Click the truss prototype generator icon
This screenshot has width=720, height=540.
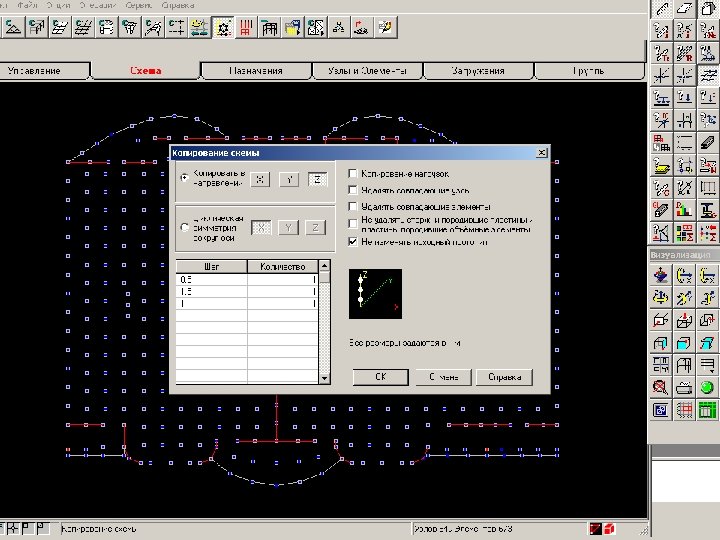pos(12,28)
